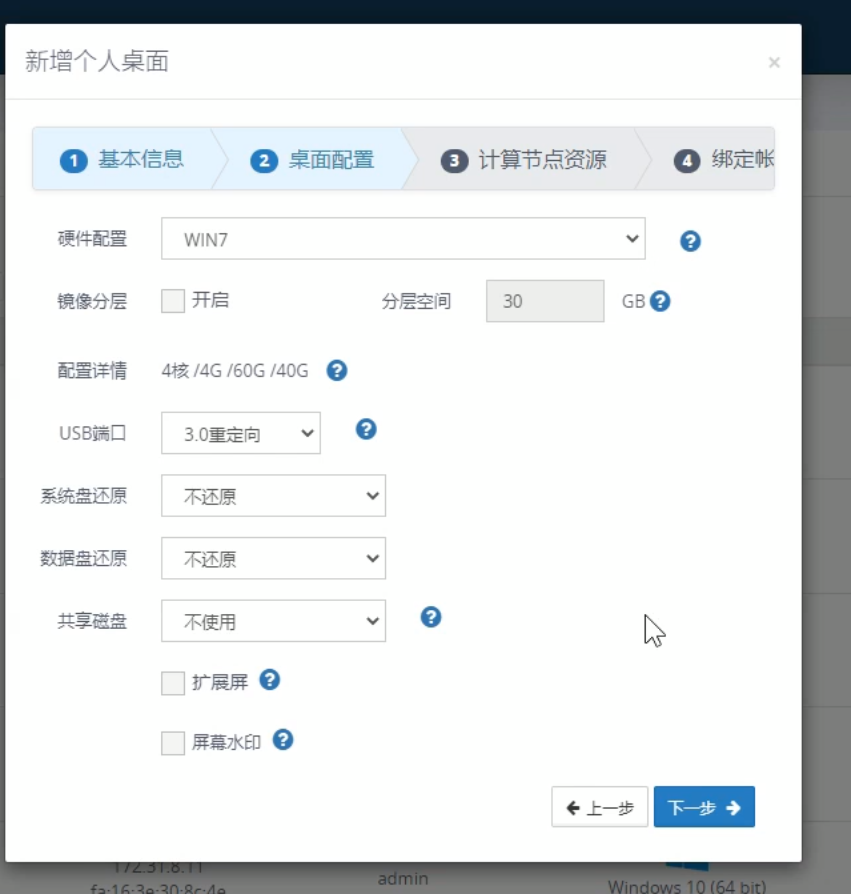Image resolution: width=851 pixels, height=894 pixels.
Task: Open the 数据盘还原 dropdown
Action: [x=273, y=559]
